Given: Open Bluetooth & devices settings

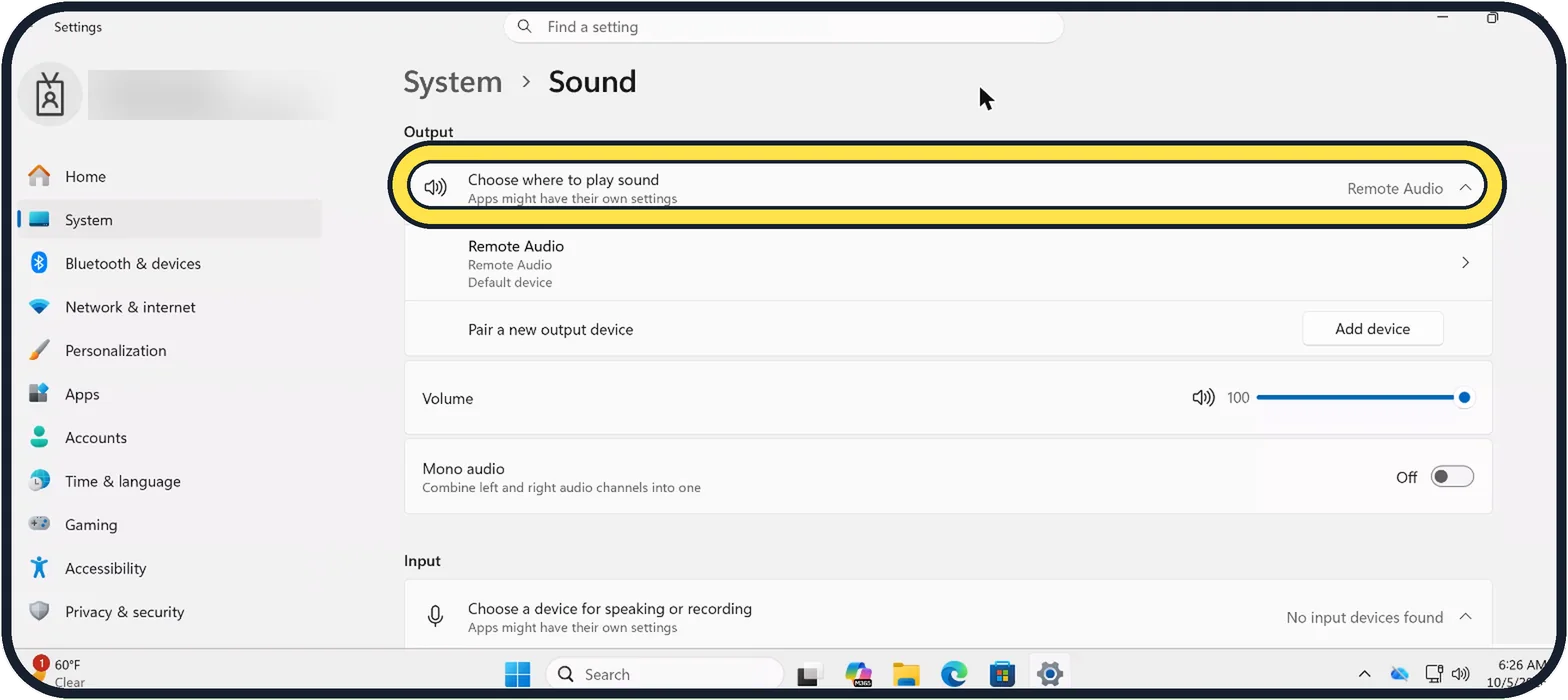Looking at the screenshot, I should tap(170, 263).
